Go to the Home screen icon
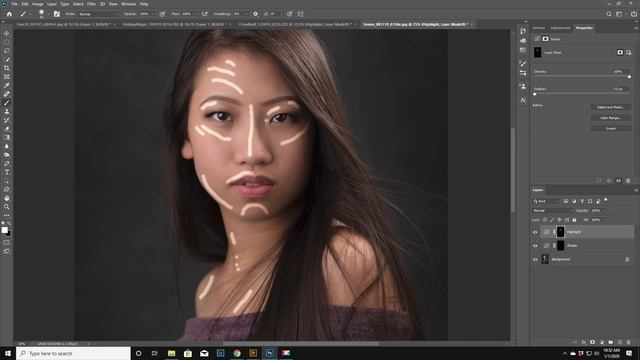Image resolution: width=640 pixels, height=360 pixels. [x=9, y=14]
